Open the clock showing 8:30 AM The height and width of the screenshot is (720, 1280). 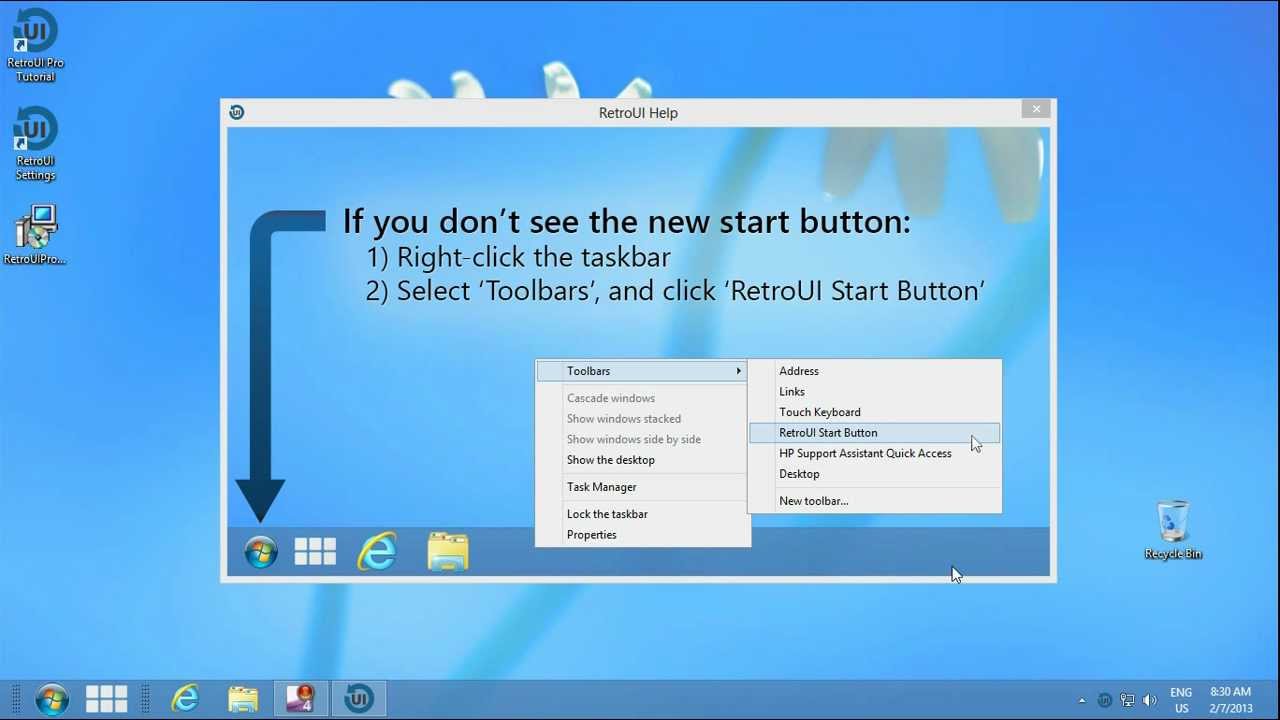pos(1231,700)
